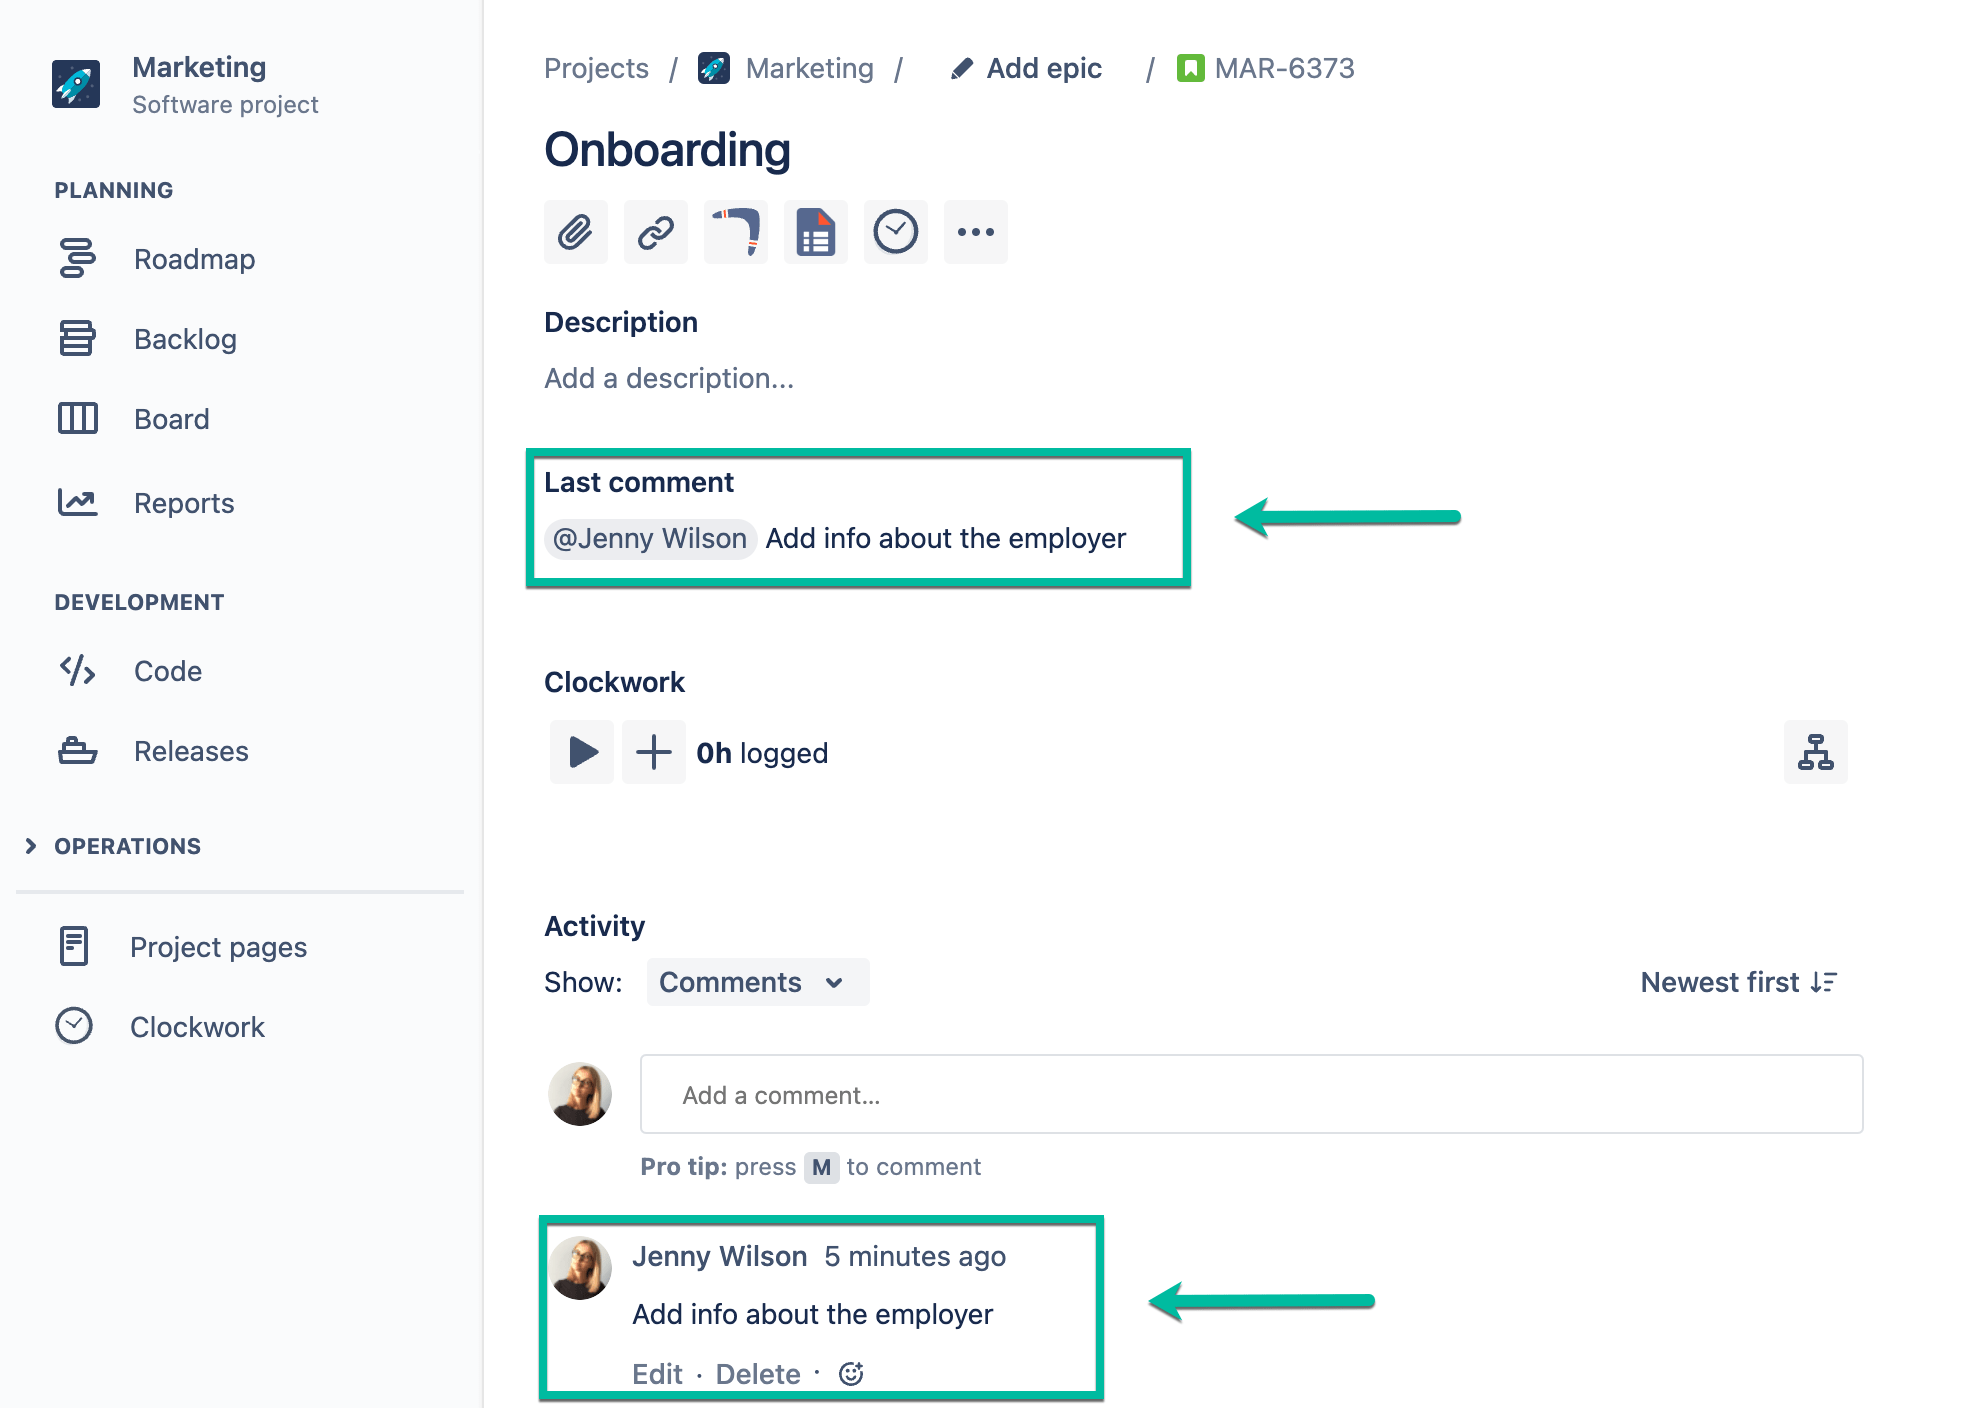Change comment sorting via Newest first

coord(1739,982)
